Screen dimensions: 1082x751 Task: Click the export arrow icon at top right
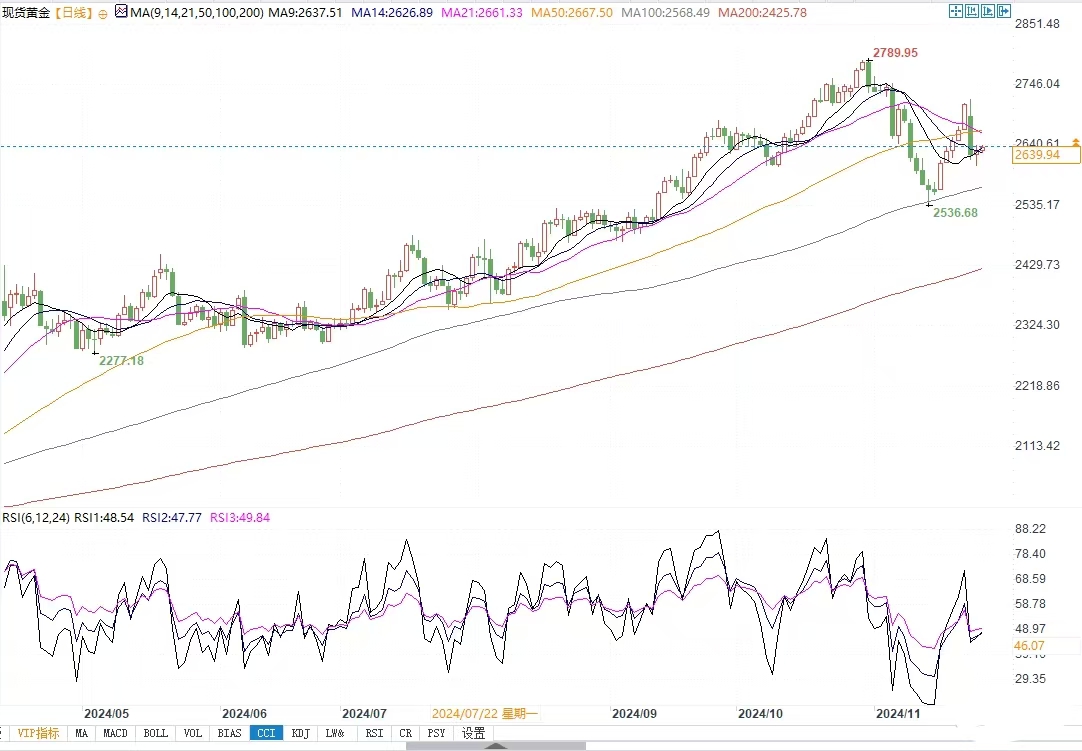pos(1004,11)
